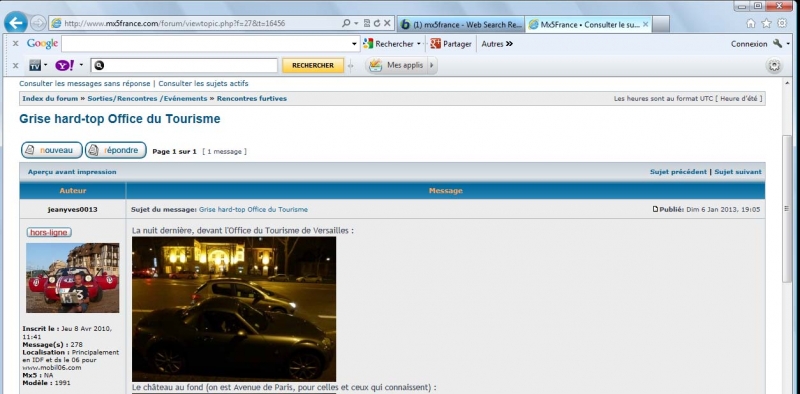The height and width of the screenshot is (394, 800).
Task: Click the Yahoo! logo icon
Action: [x=65, y=65]
